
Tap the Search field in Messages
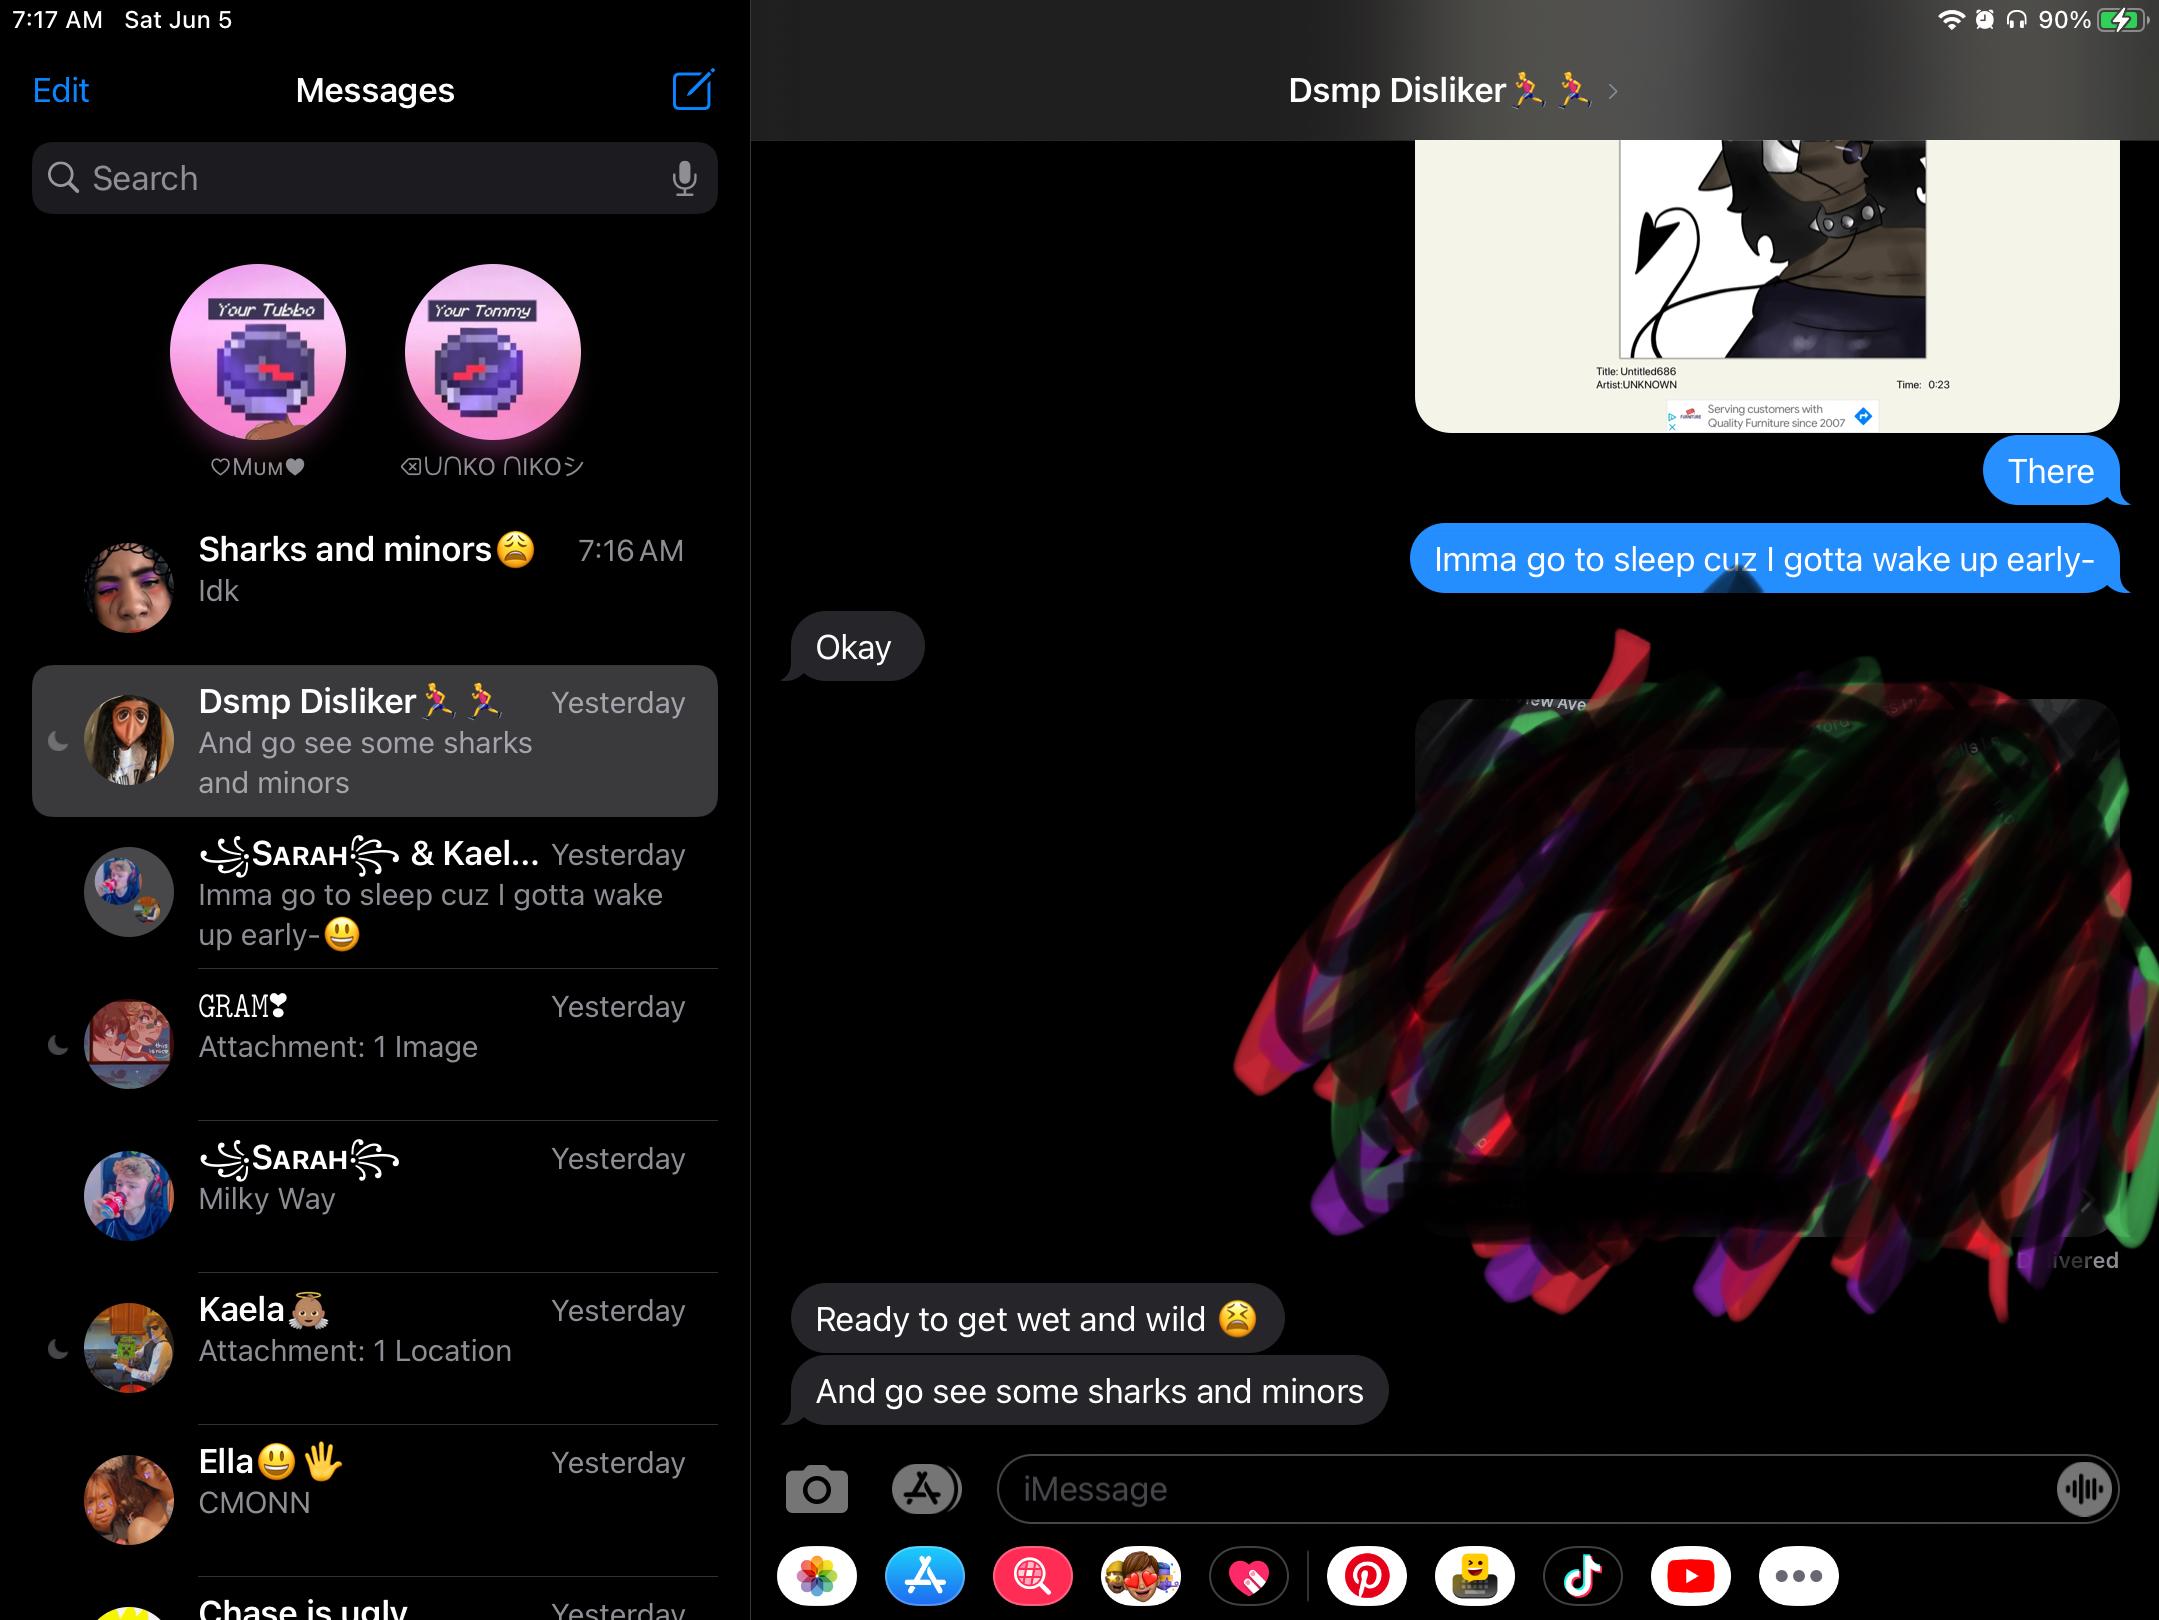pyautogui.click(x=360, y=178)
